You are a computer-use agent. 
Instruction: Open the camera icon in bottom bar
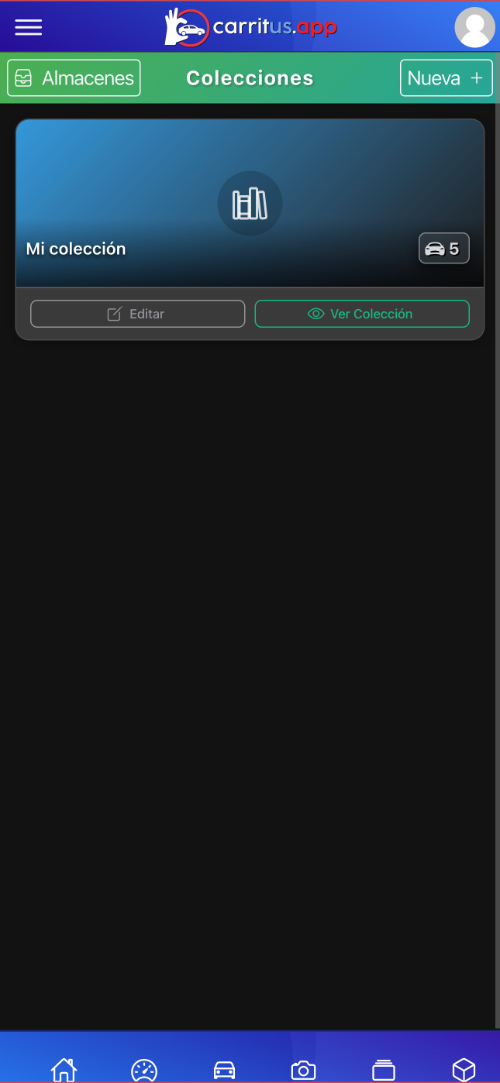pyautogui.click(x=303, y=1071)
